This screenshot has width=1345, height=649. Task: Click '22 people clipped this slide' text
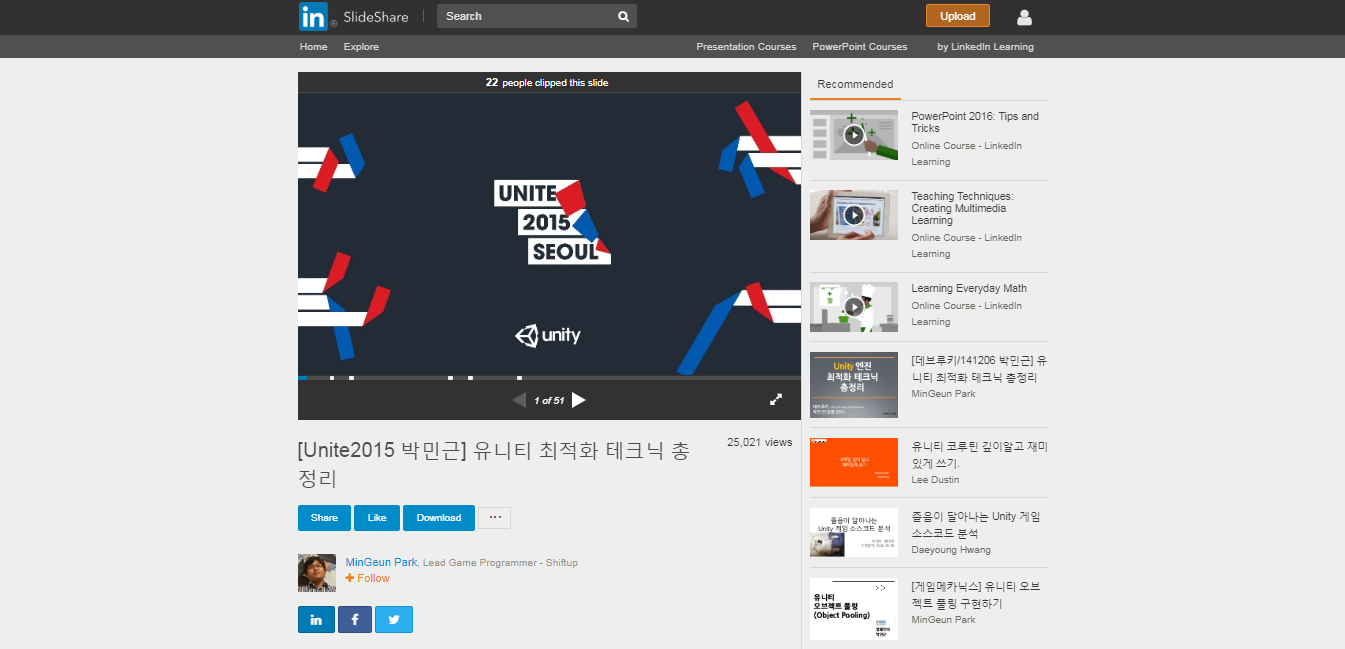547,83
